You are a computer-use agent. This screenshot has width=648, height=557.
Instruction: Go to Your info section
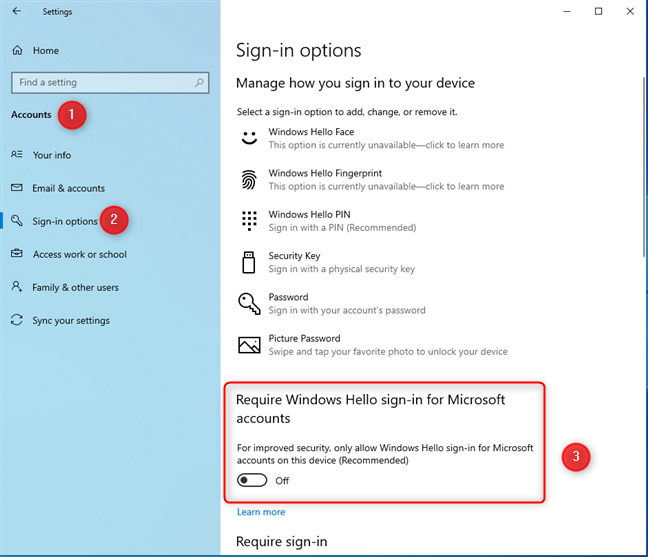click(52, 155)
